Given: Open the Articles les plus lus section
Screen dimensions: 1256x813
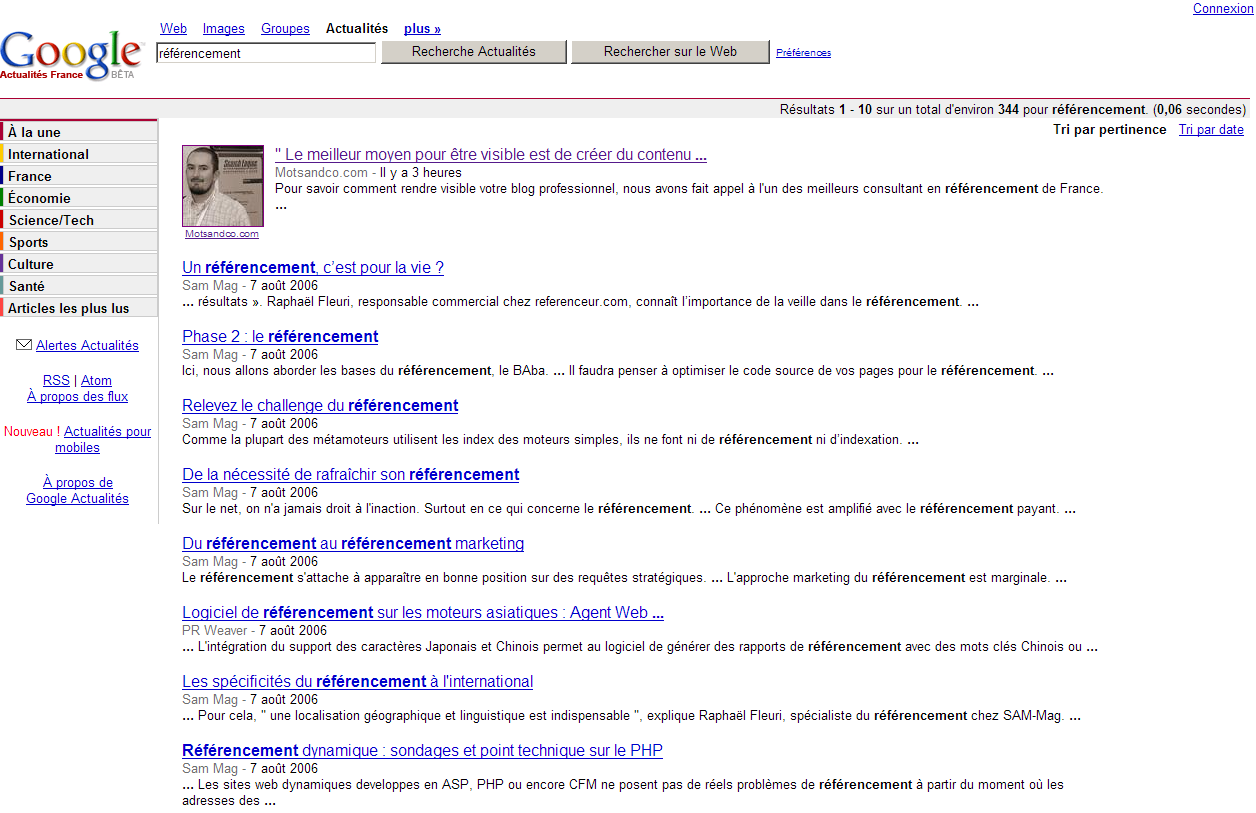Looking at the screenshot, I should coord(79,308).
